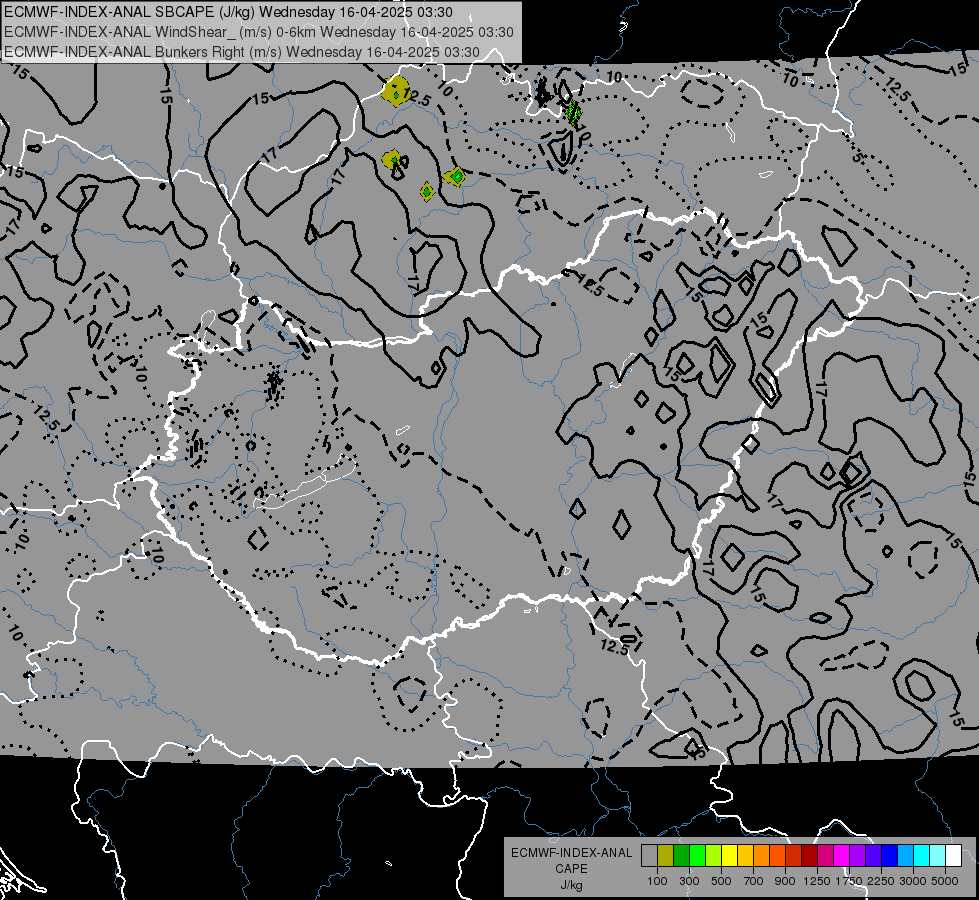Select the 2250 legend scale value
Screen dimensions: 979x900
coord(882,881)
